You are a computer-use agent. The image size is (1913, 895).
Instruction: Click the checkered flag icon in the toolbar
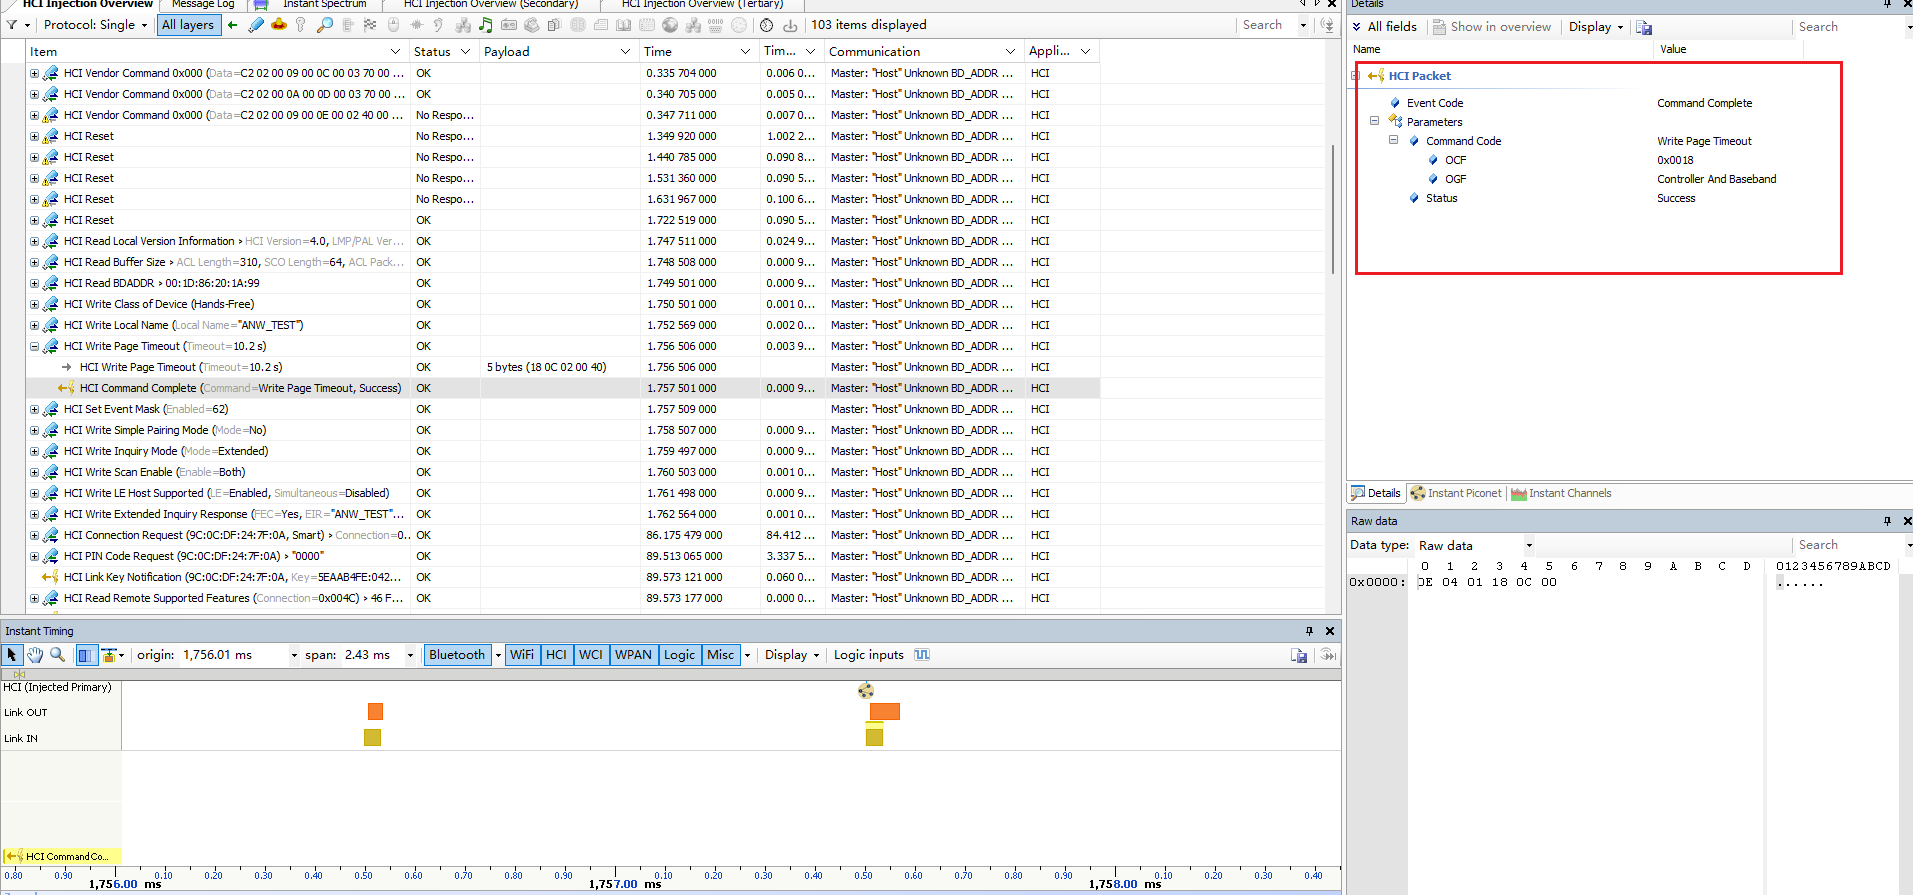370,25
